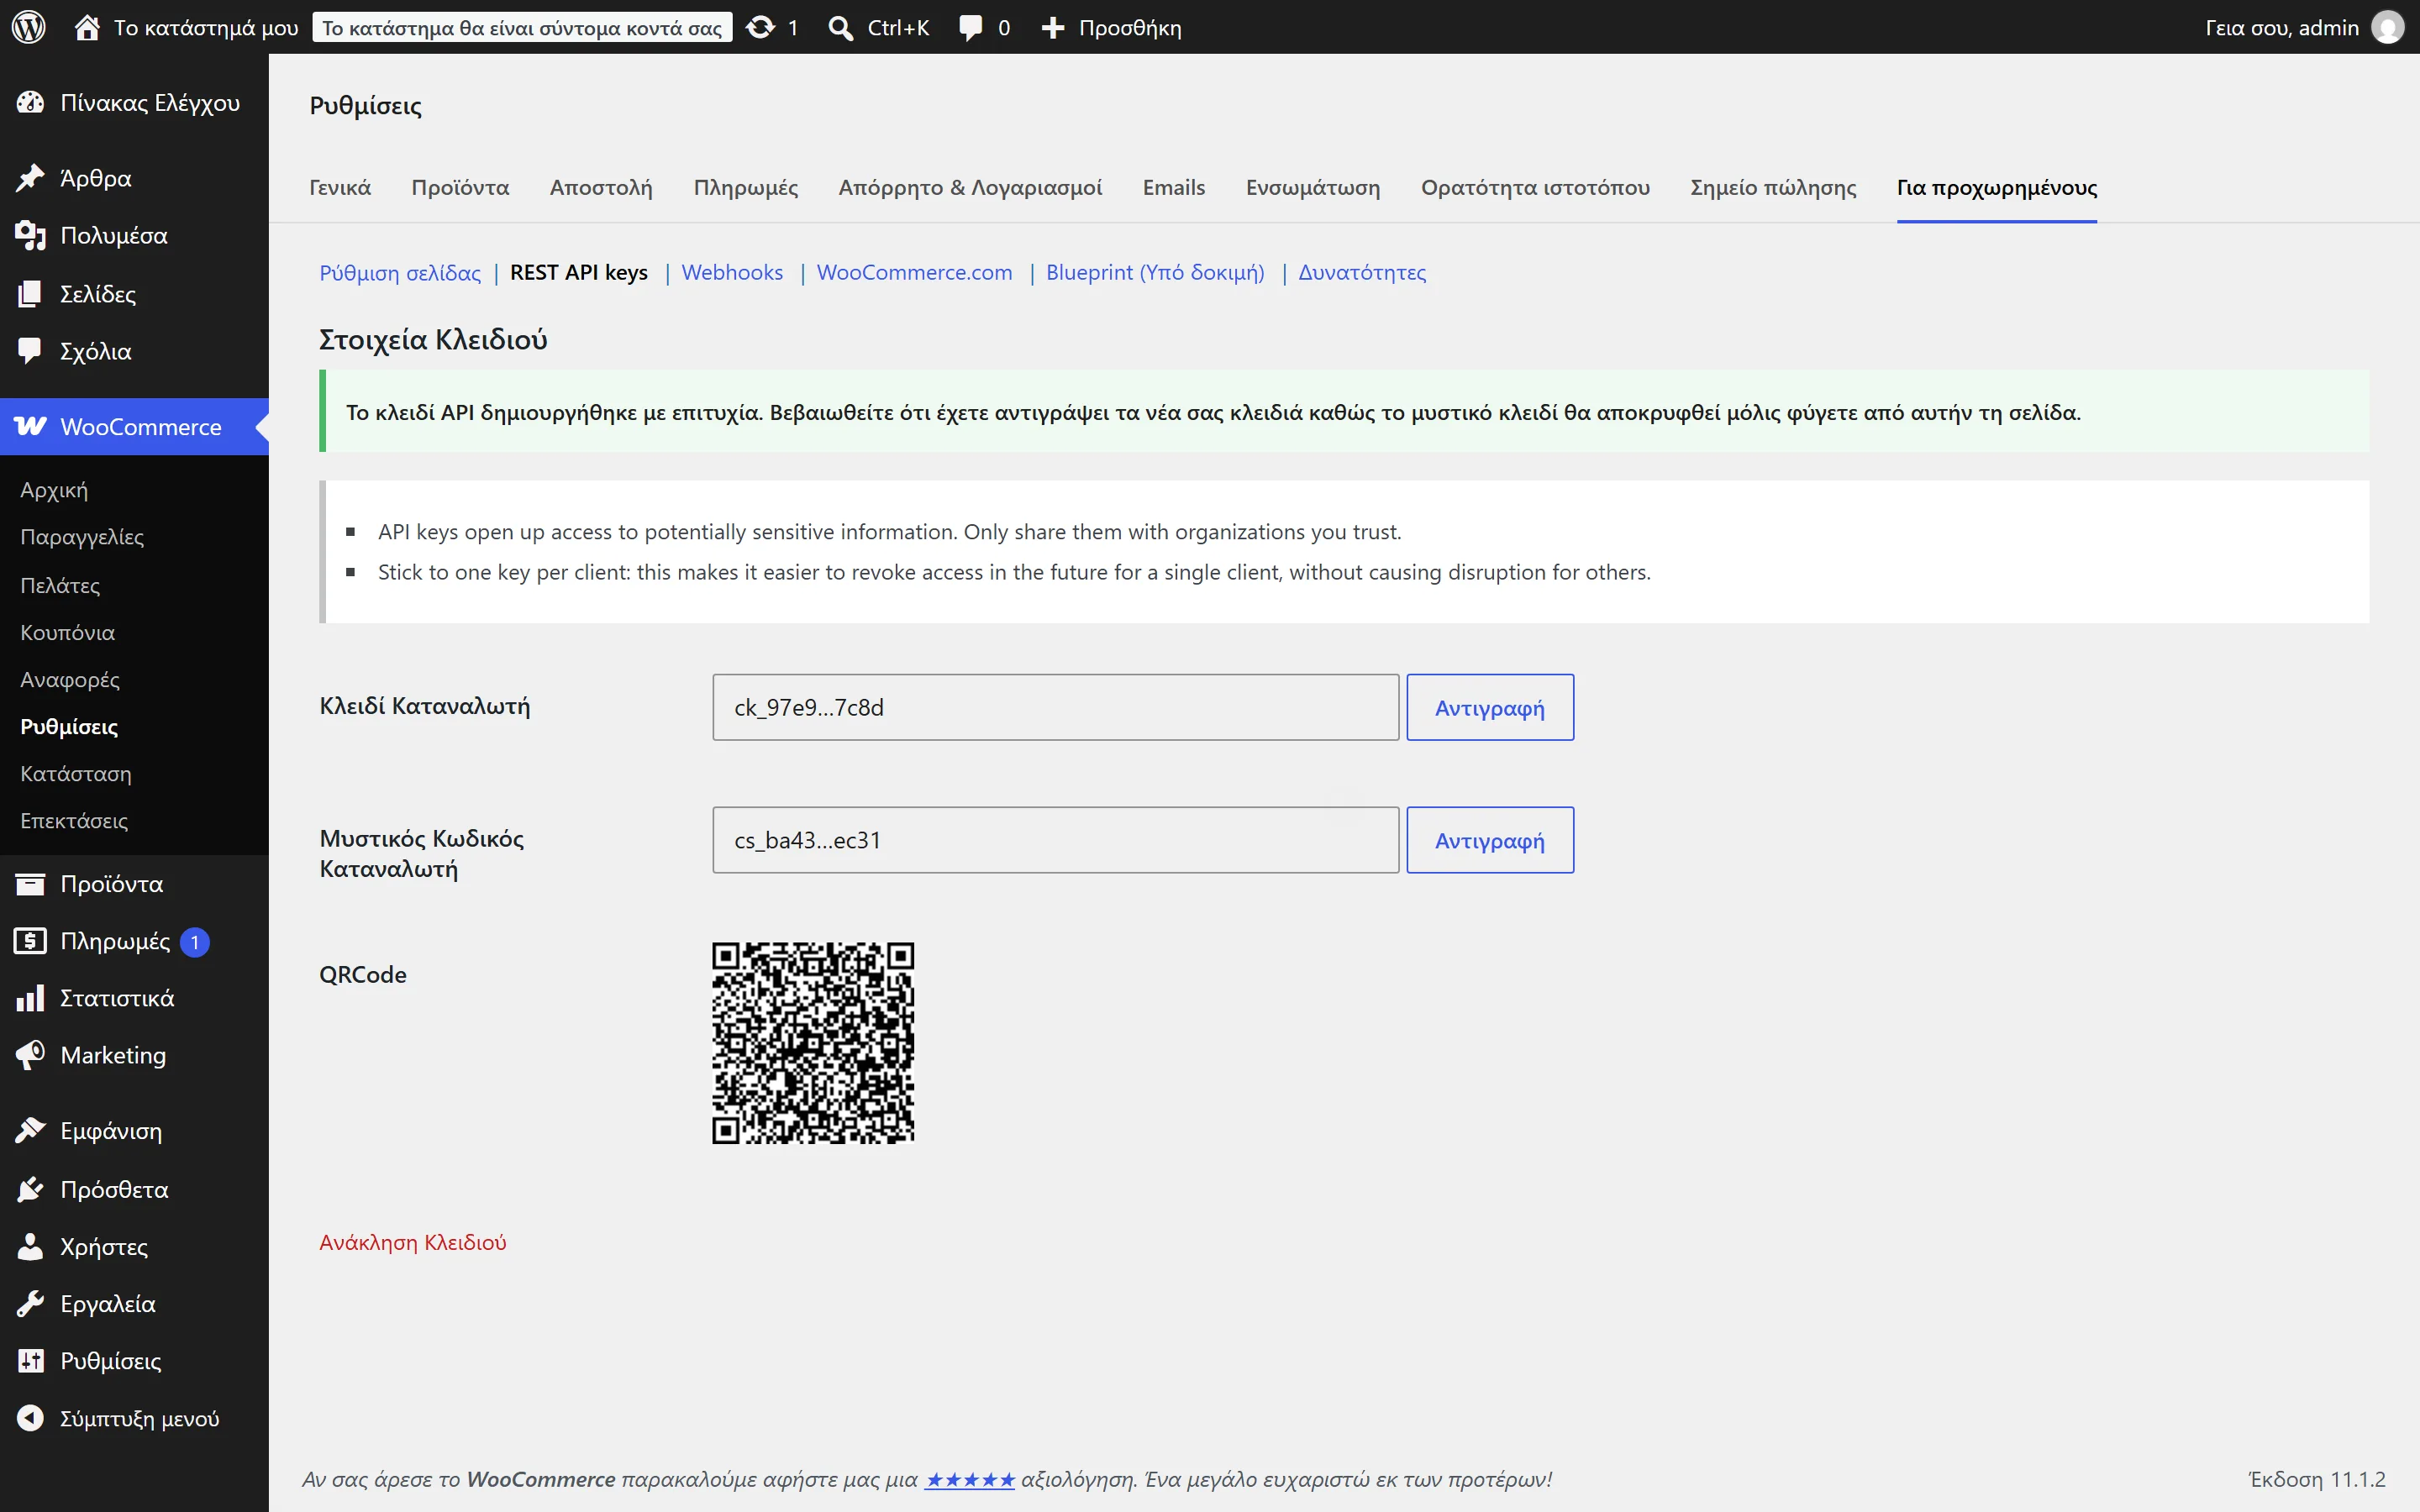This screenshot has width=2420, height=1512.
Task: Select Για προχωρημένους tab
Action: tap(1997, 187)
